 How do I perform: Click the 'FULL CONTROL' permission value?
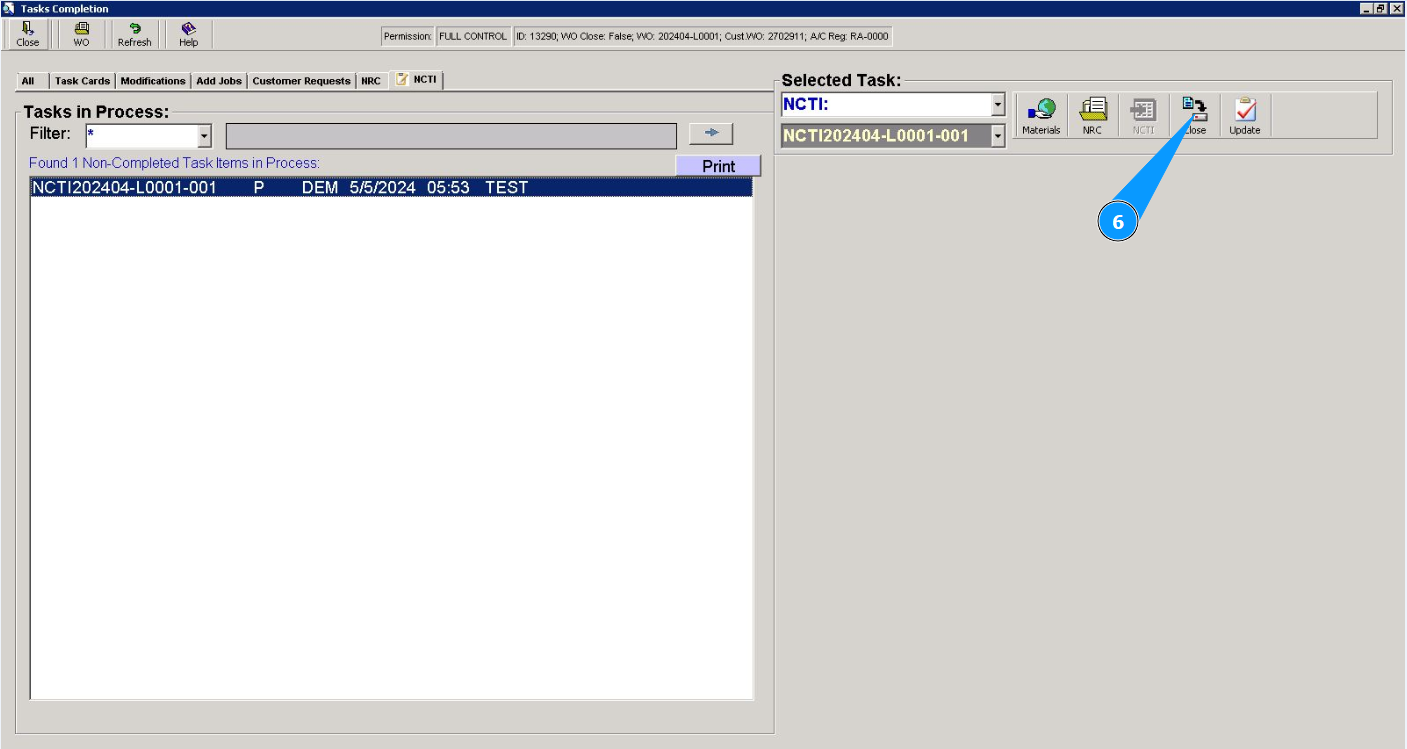pos(473,36)
